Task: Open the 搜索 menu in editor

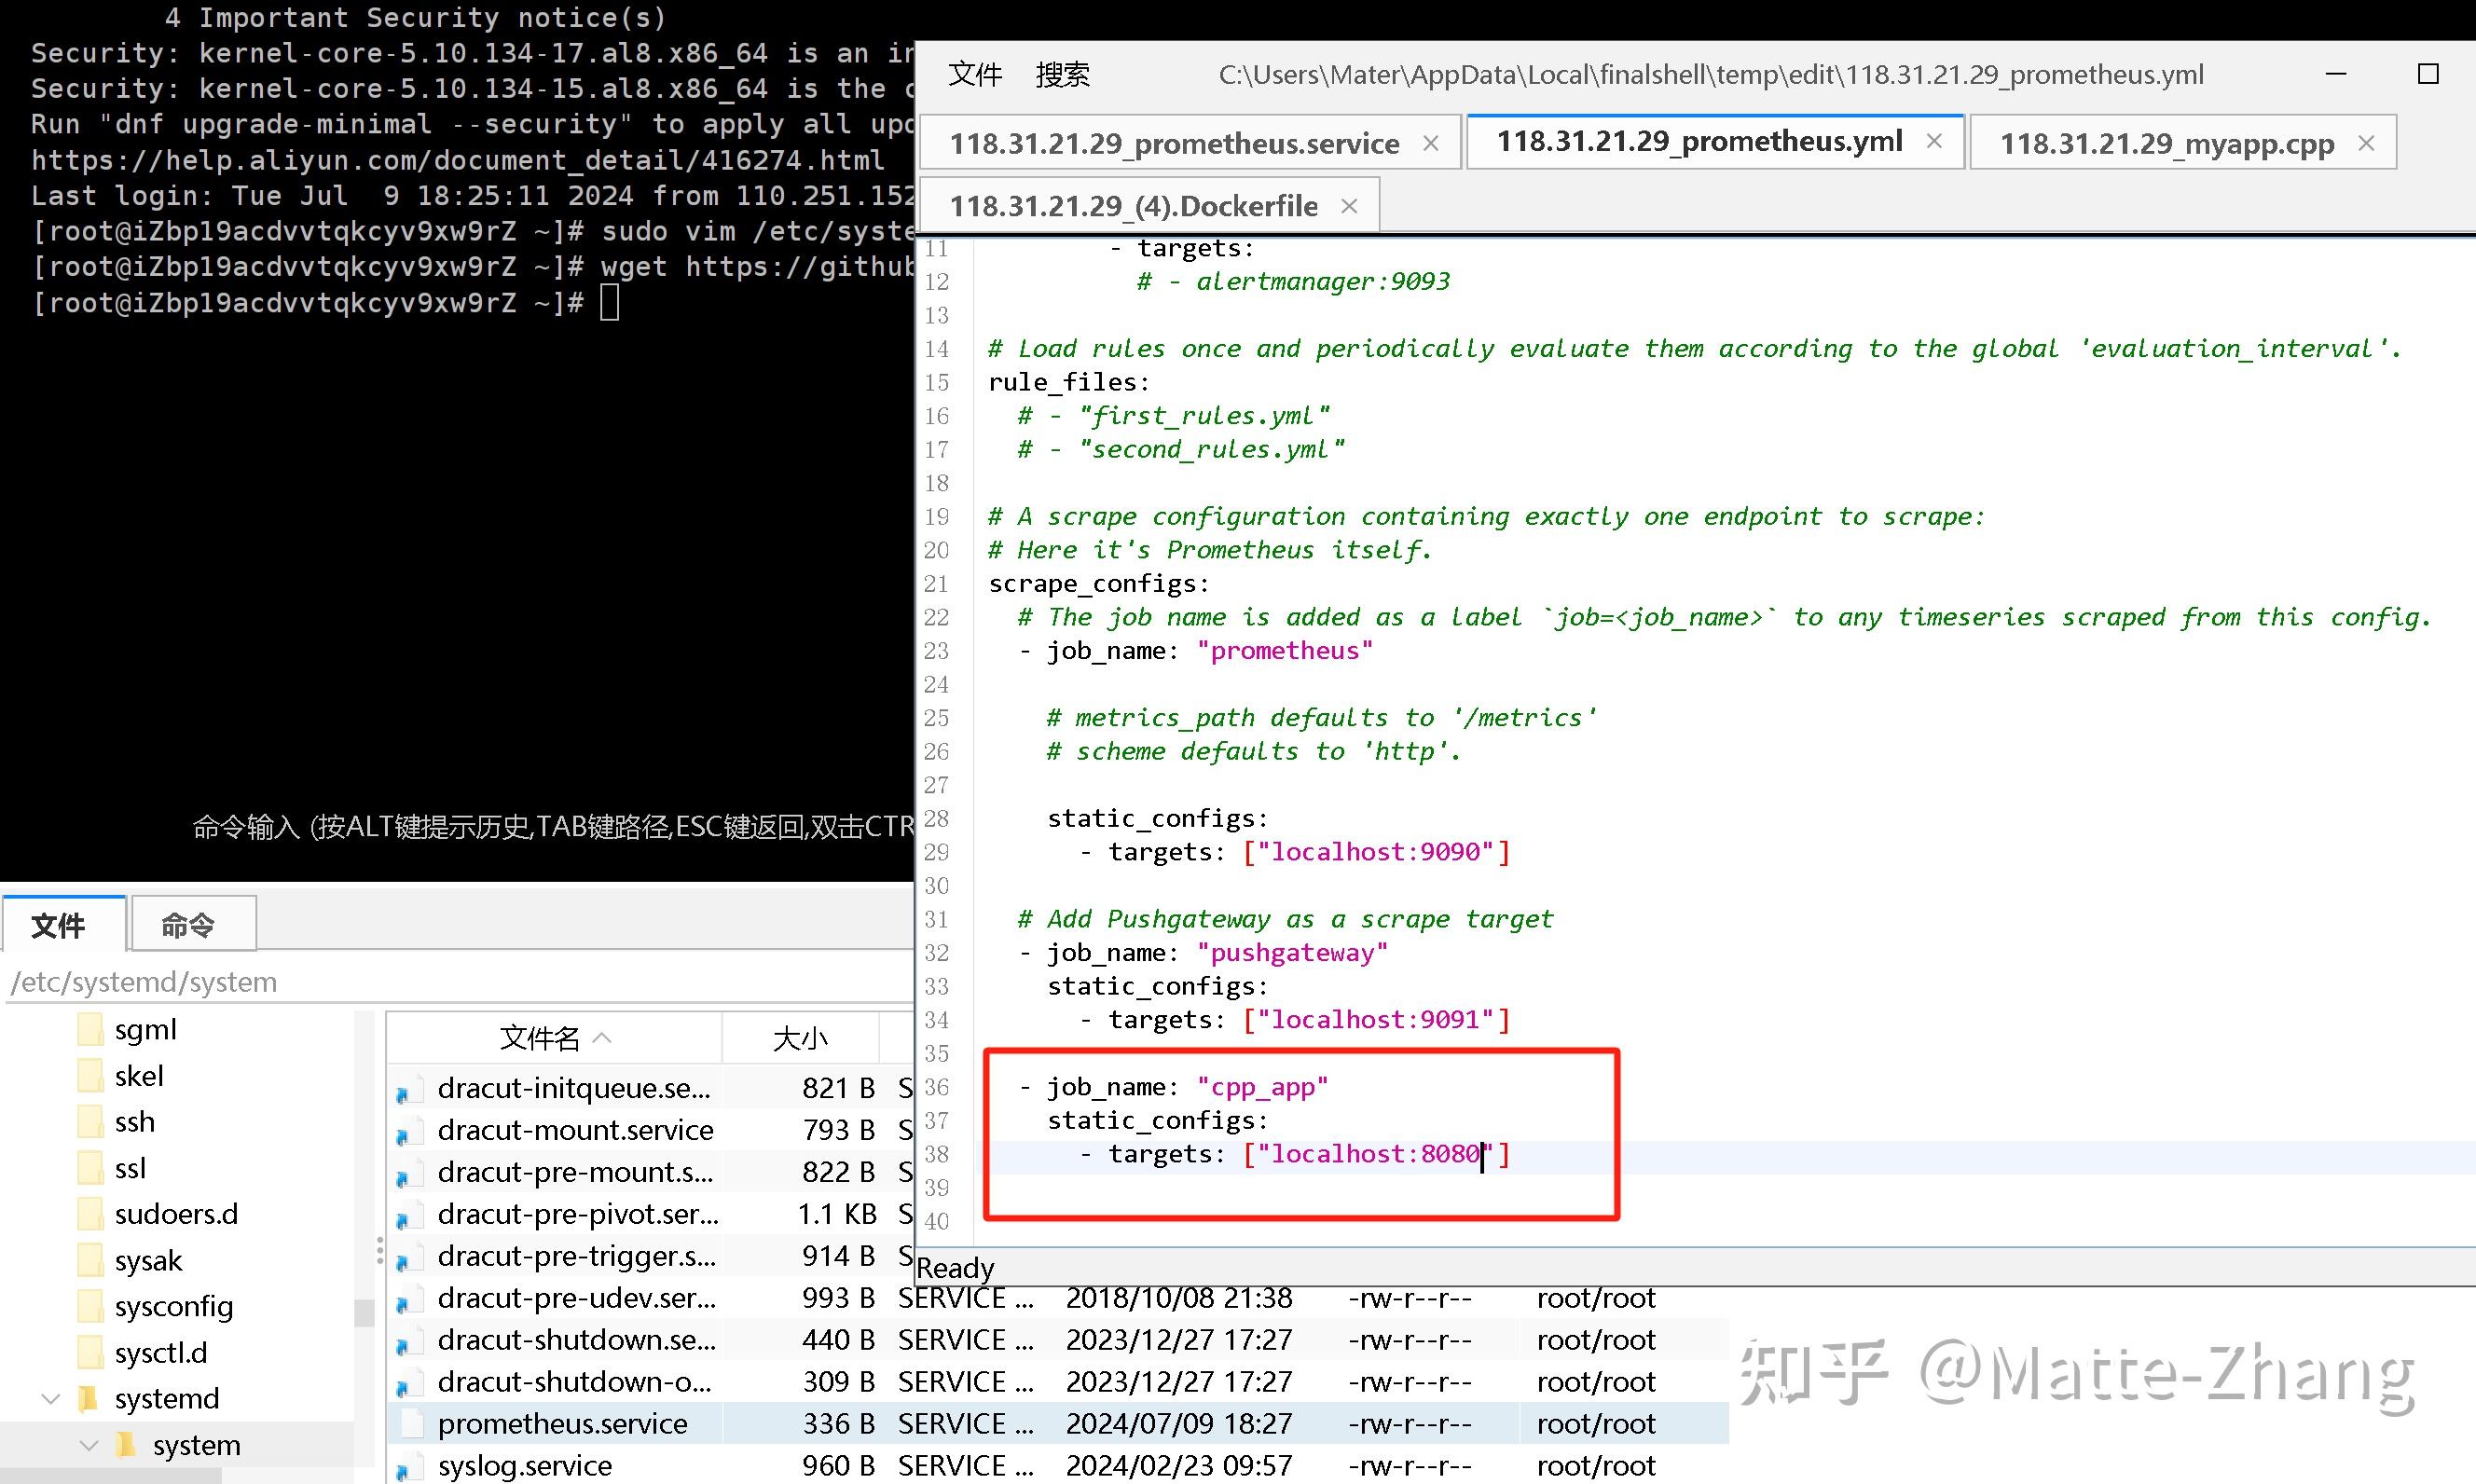Action: tap(1062, 74)
